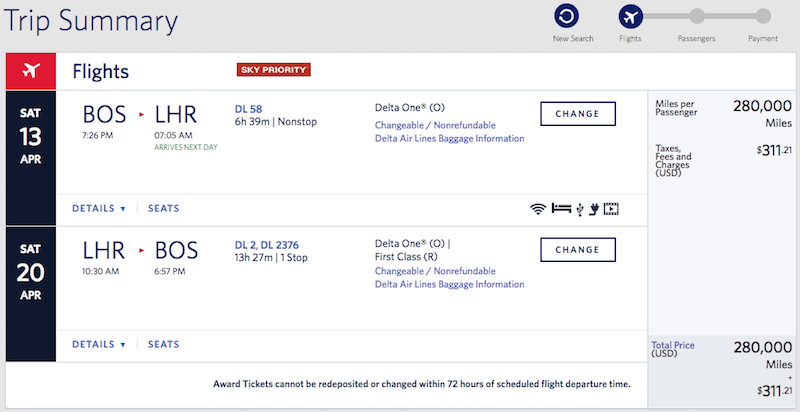Click the ARRIVES NEXT DAY note
Screen dimensions: 800x412
tap(186, 148)
